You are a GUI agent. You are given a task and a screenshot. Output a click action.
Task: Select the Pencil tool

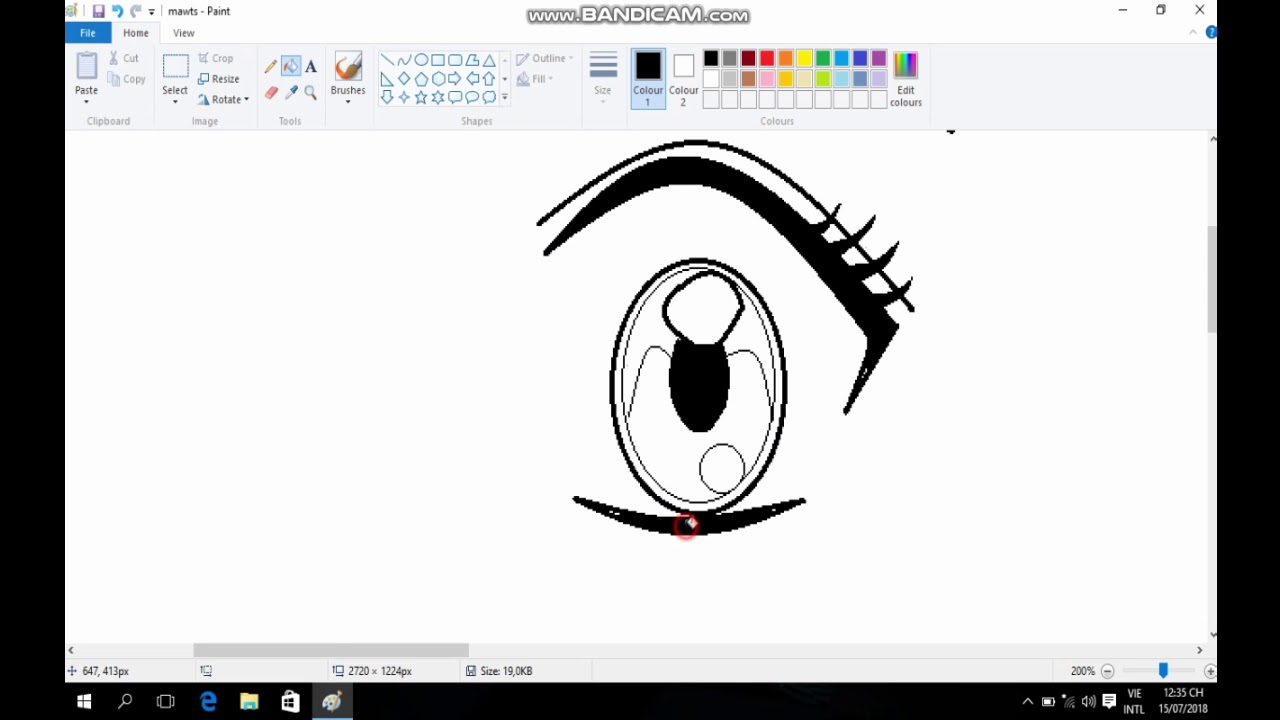coord(270,67)
